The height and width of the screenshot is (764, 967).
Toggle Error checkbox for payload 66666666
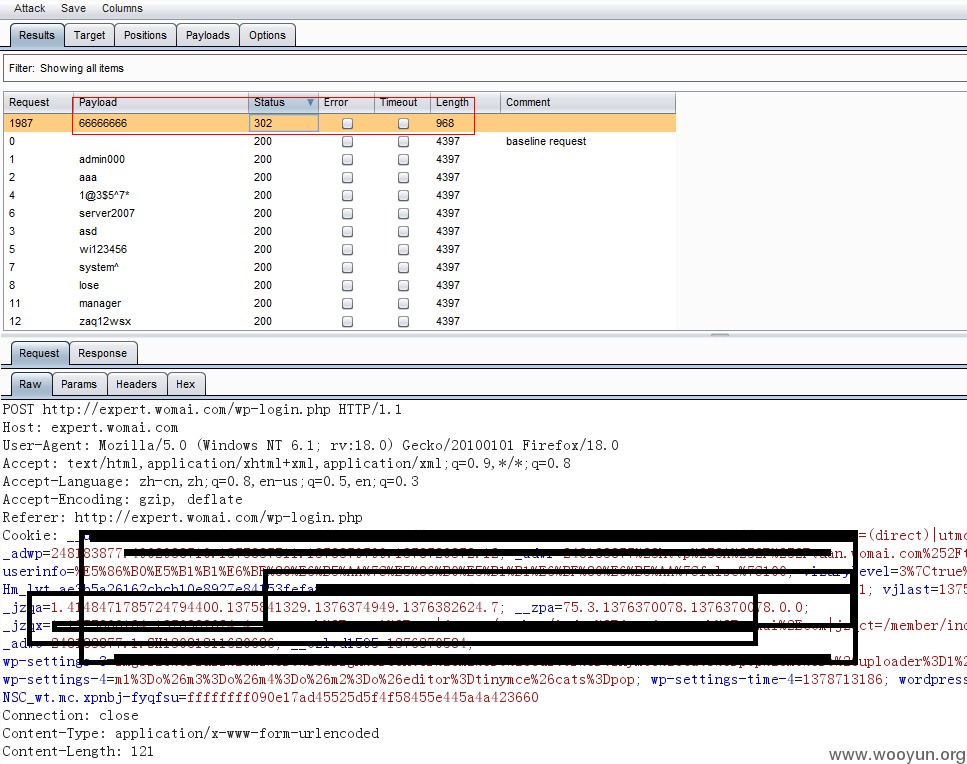(347, 123)
